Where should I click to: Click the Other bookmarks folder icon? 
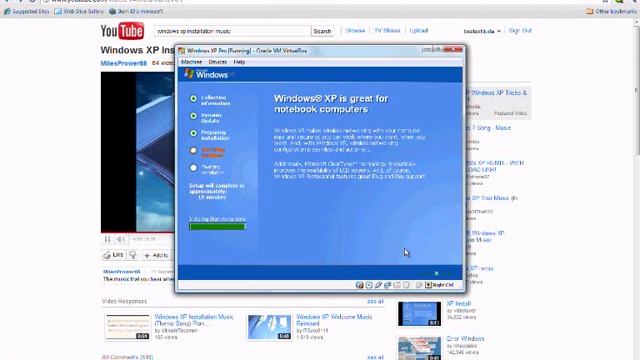pyautogui.click(x=589, y=11)
